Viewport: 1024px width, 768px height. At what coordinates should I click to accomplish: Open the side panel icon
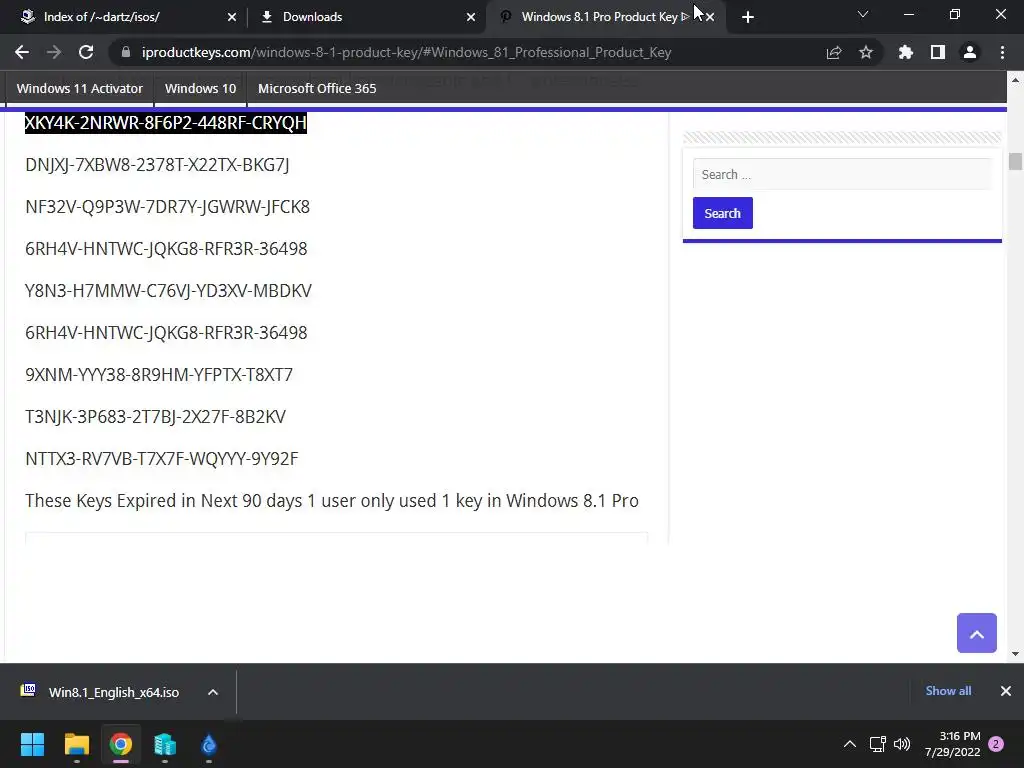coord(938,52)
